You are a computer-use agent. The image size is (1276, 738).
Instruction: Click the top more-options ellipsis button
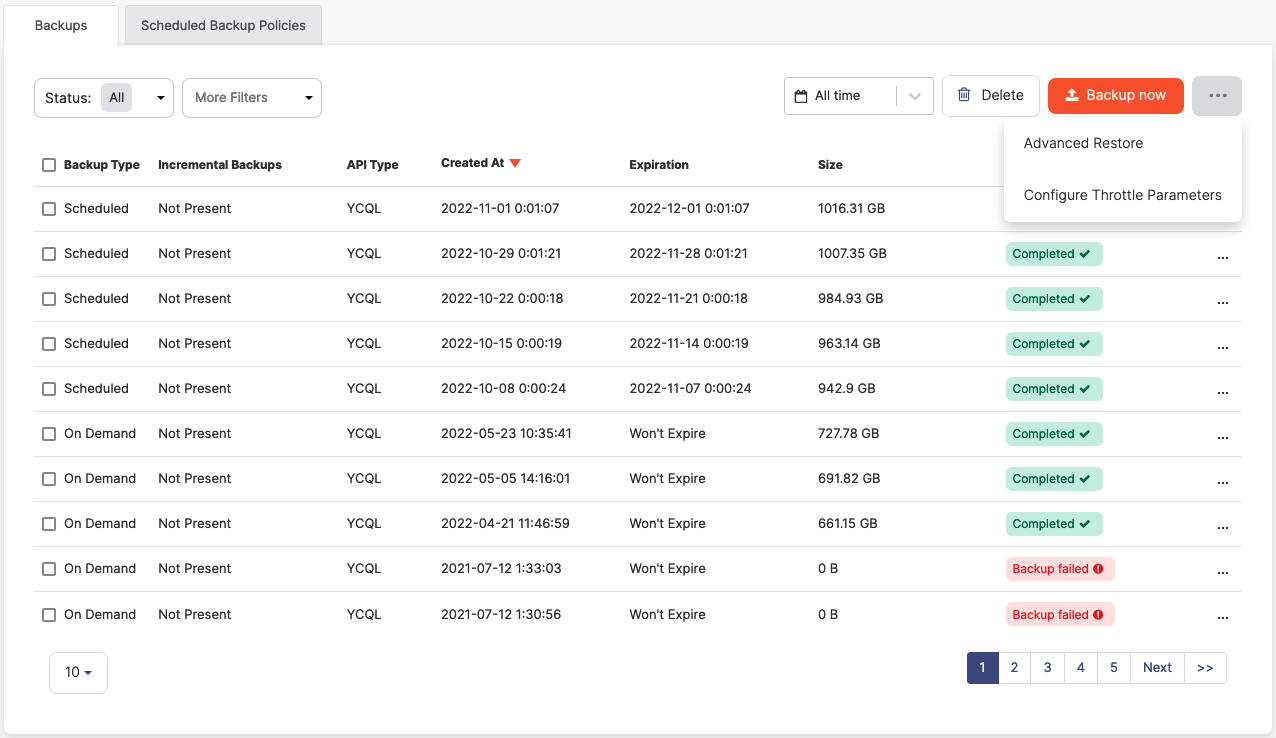[x=1216, y=96]
